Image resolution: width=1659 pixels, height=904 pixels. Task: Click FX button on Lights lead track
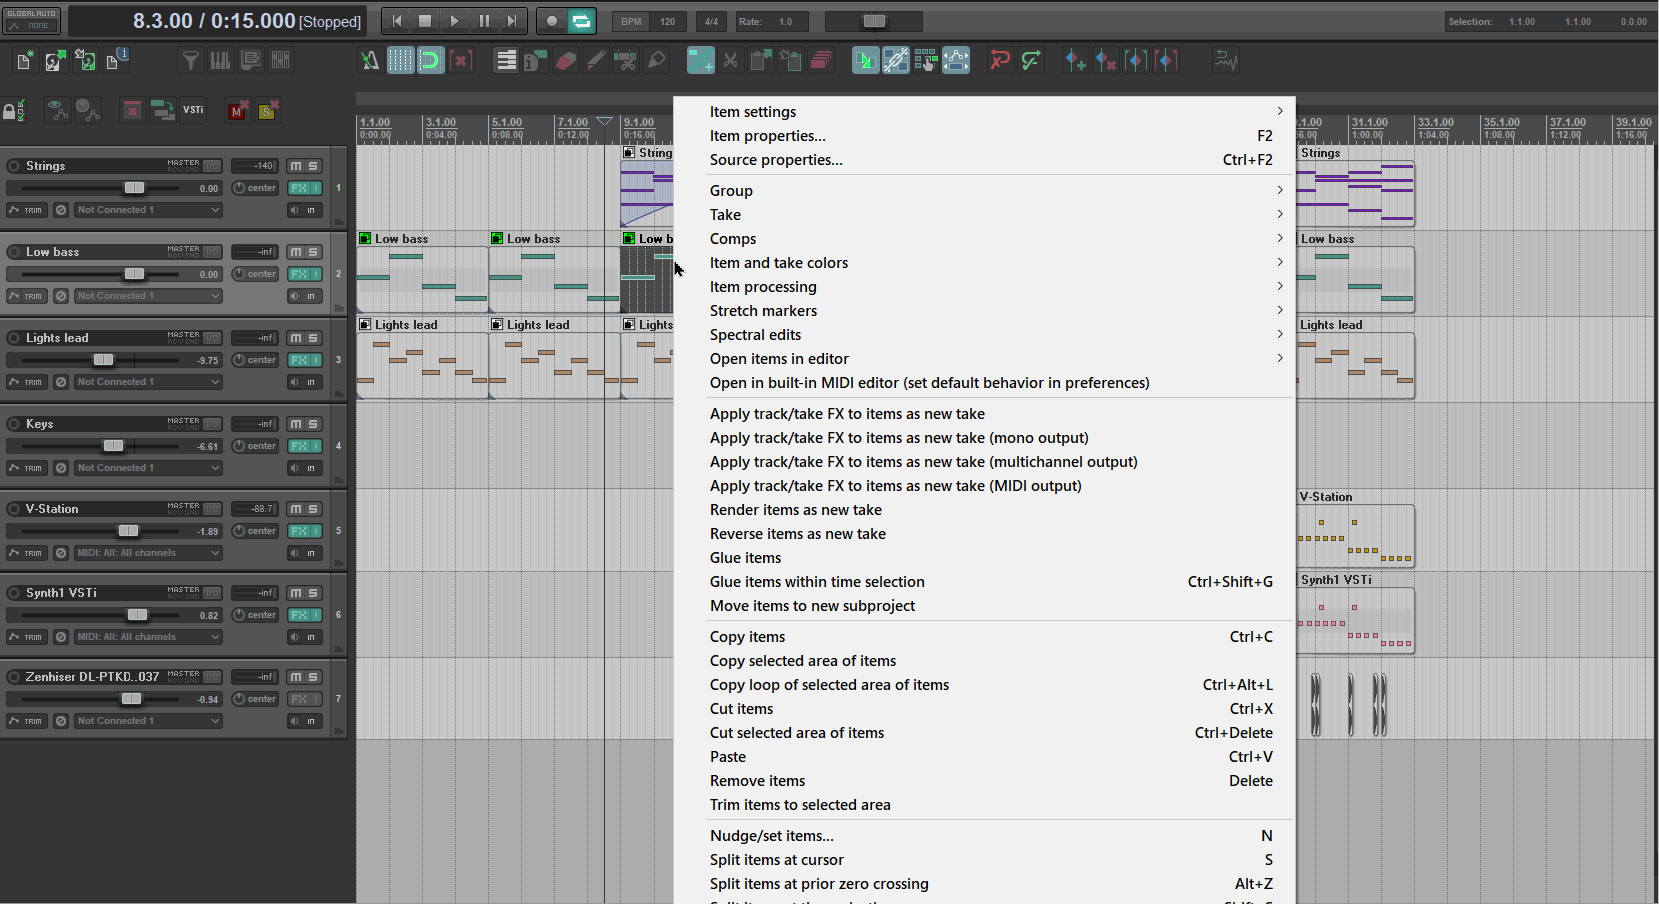299,360
